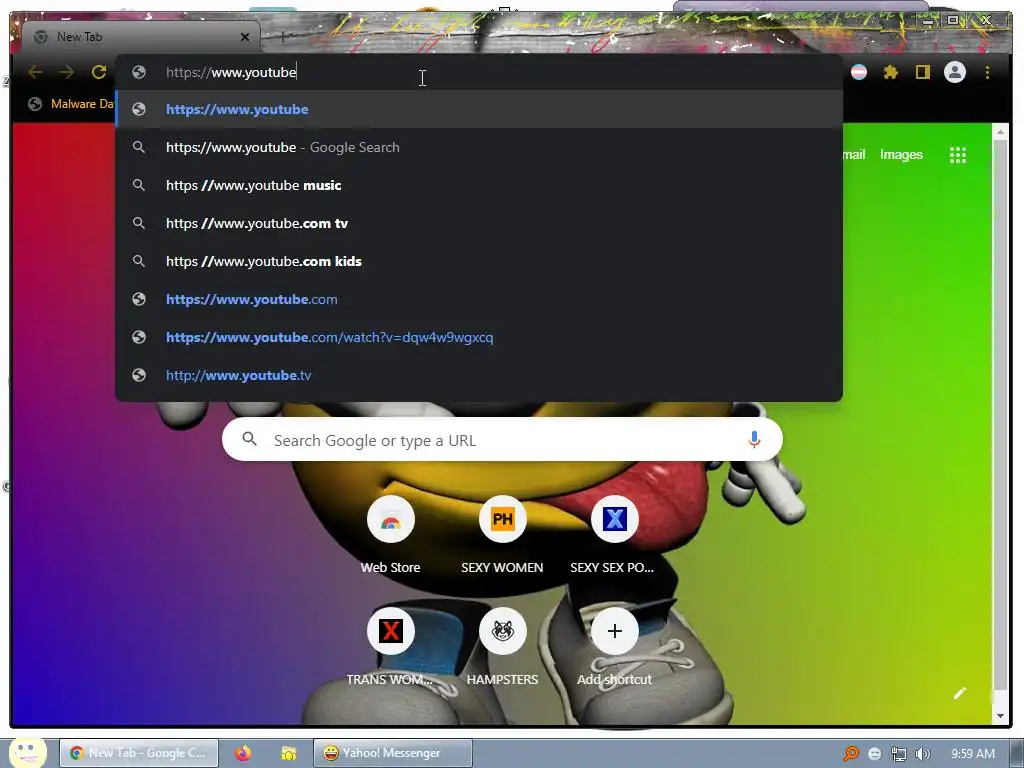Open the Chrome profile avatar
This screenshot has height=768, width=1024.
(955, 72)
